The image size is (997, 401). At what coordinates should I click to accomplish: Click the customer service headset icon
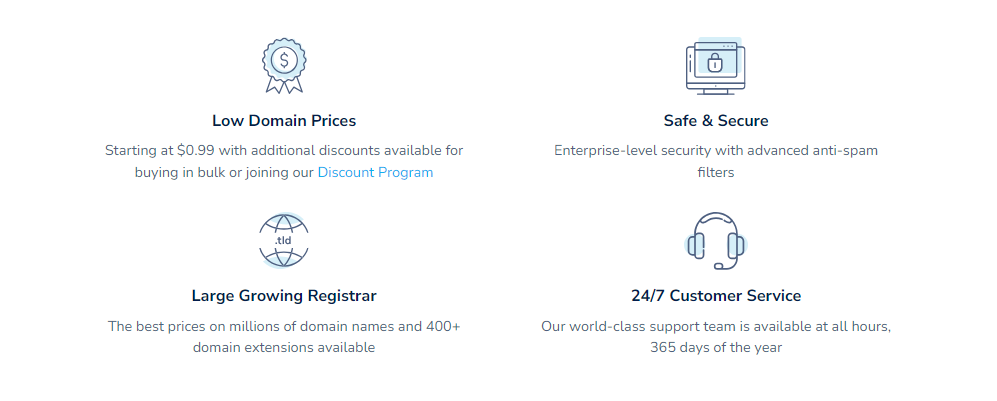pos(716,241)
